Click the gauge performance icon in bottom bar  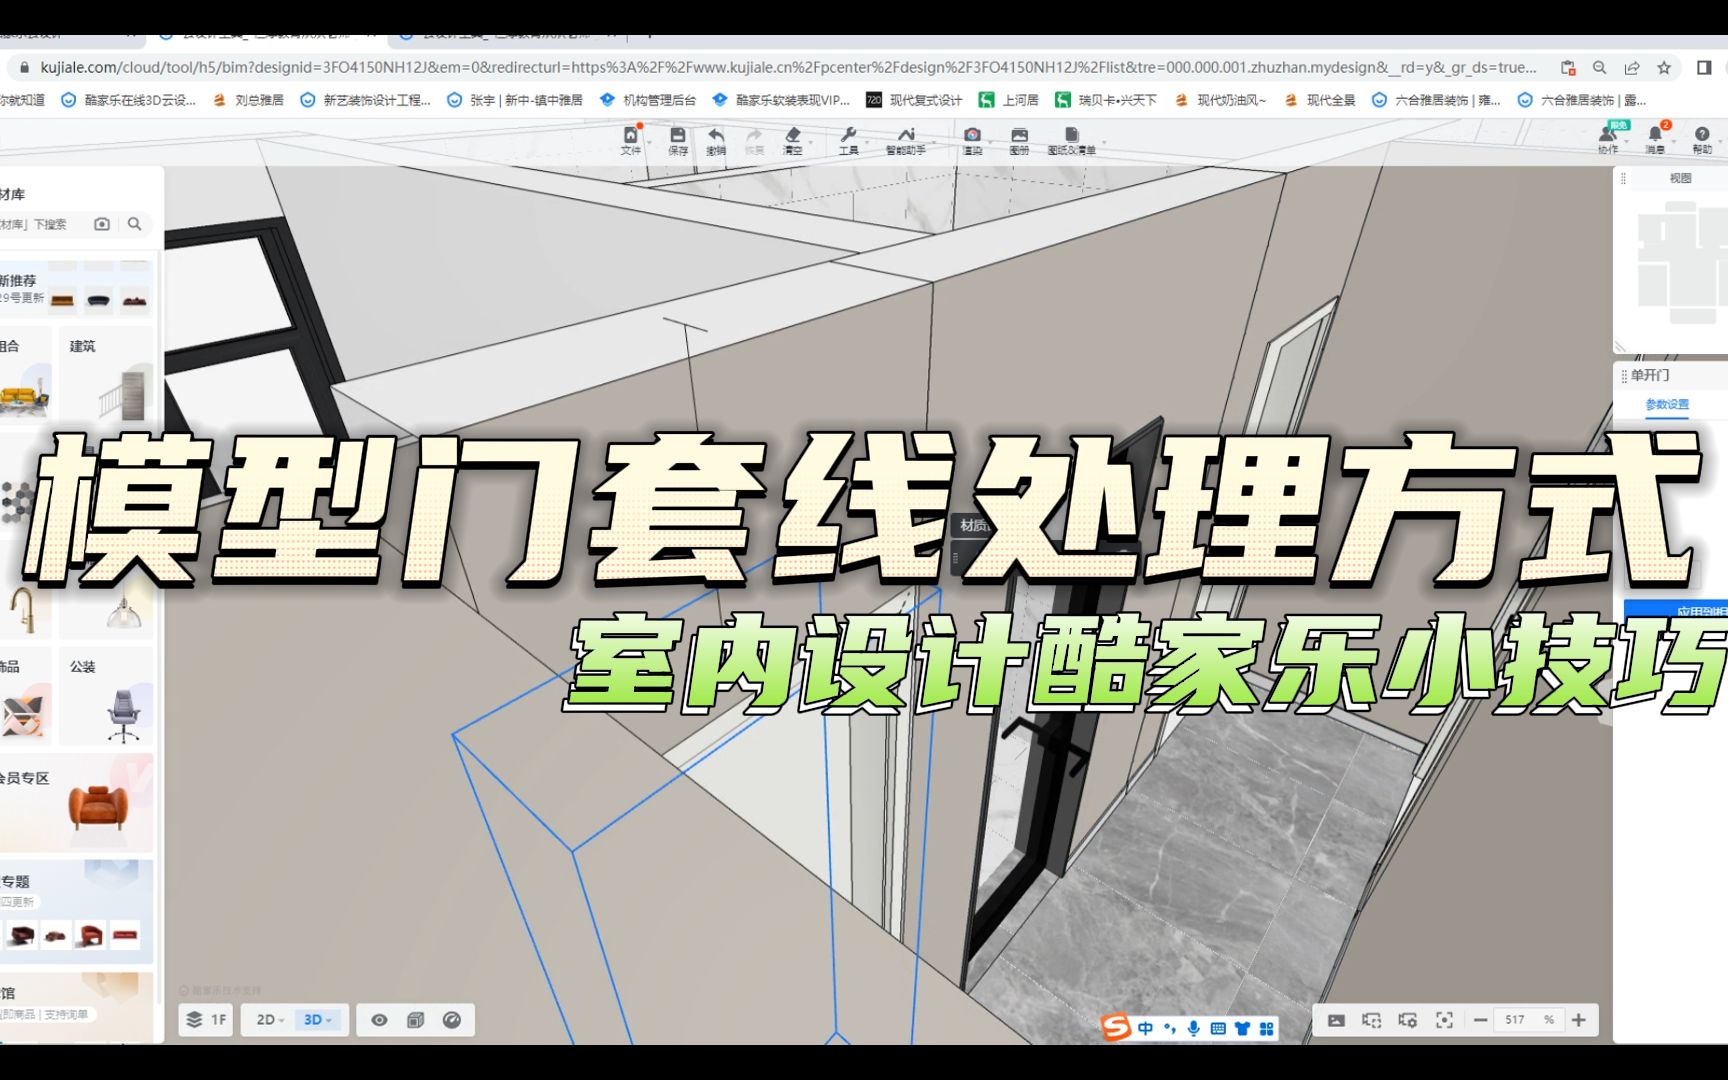[452, 1020]
